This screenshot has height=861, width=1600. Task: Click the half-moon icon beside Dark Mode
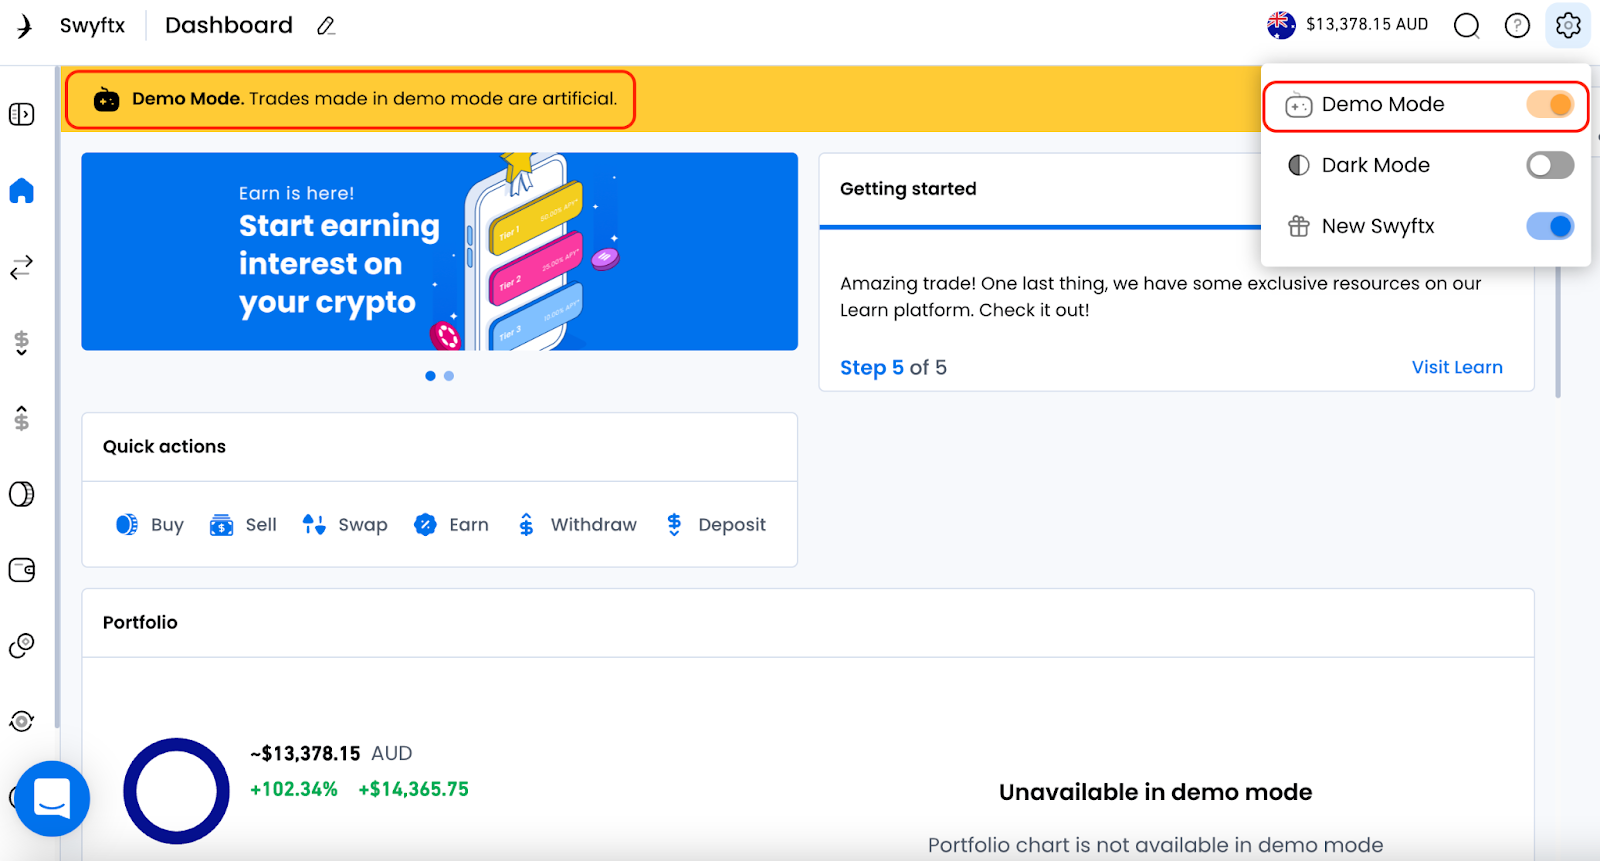click(1298, 165)
